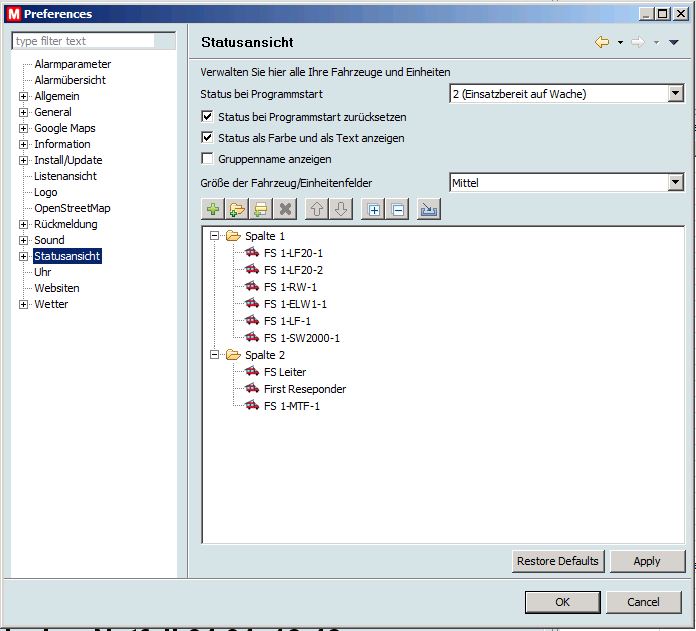Click the delete X toolbar icon
The image size is (696, 631).
click(x=284, y=210)
